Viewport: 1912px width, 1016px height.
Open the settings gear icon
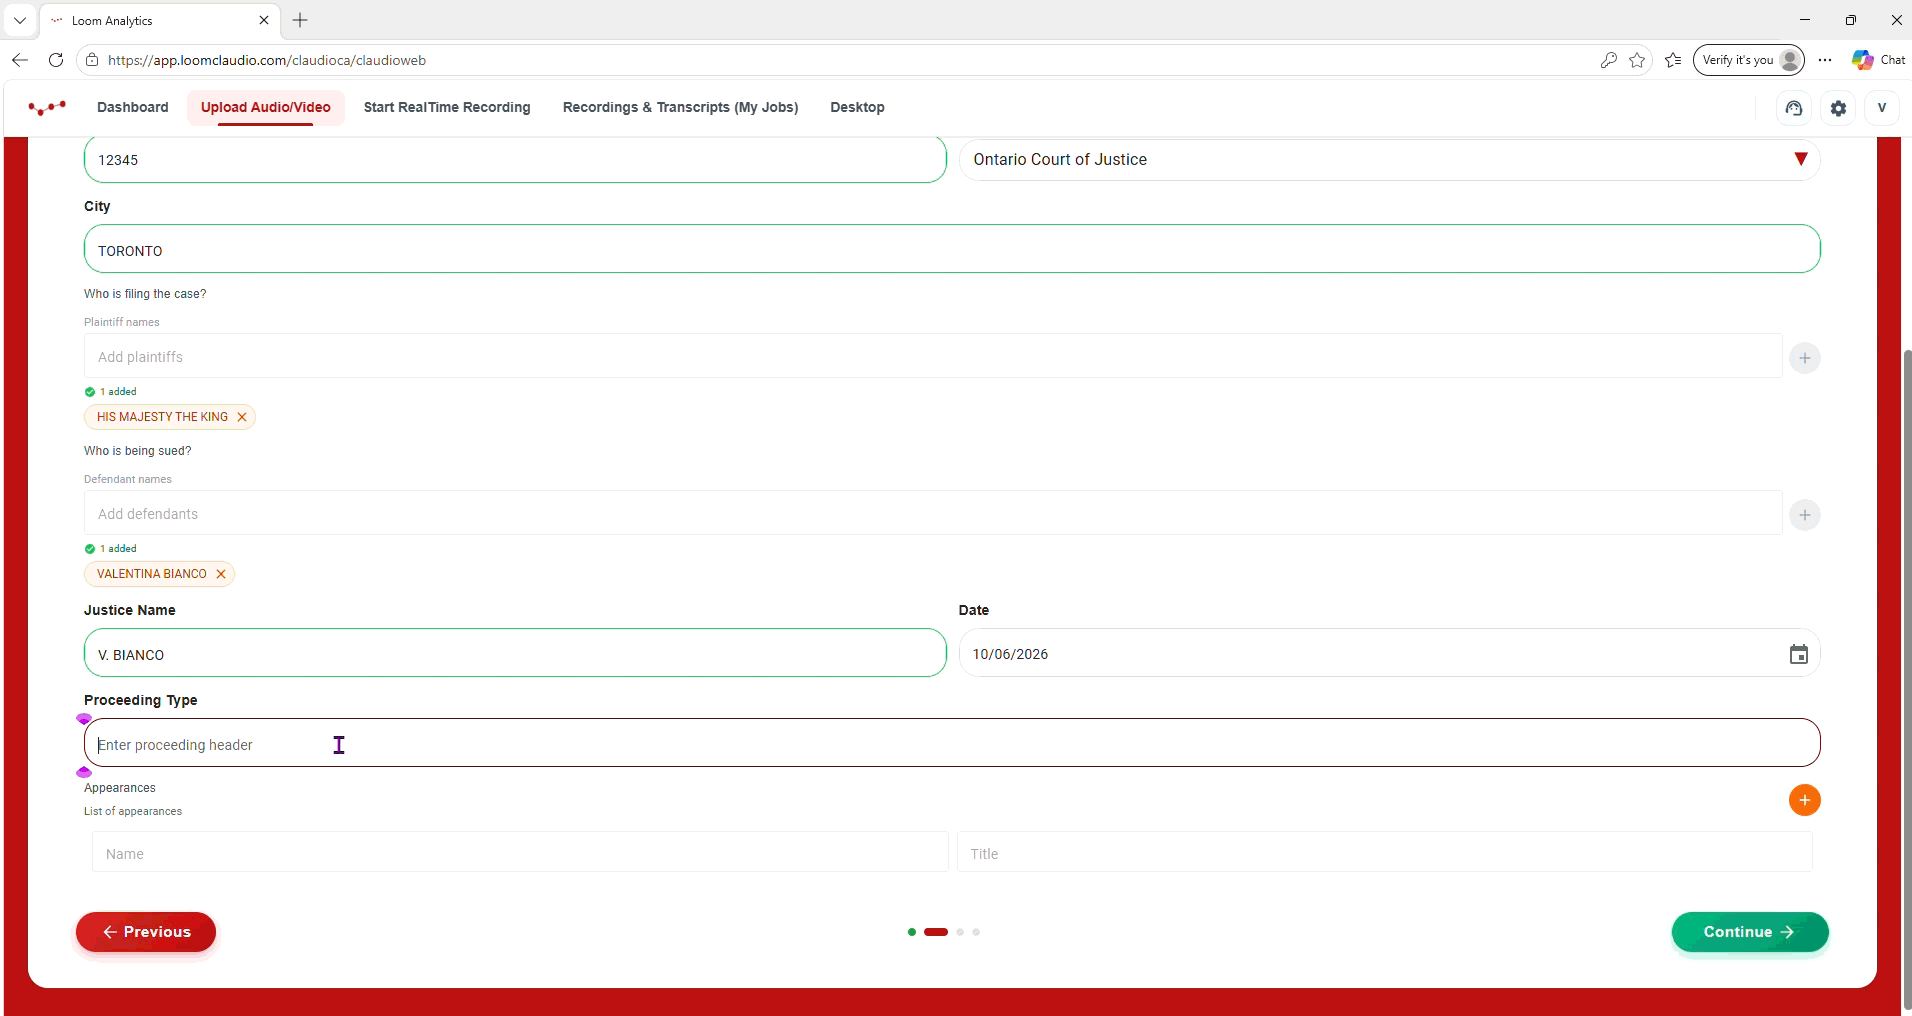tap(1838, 108)
